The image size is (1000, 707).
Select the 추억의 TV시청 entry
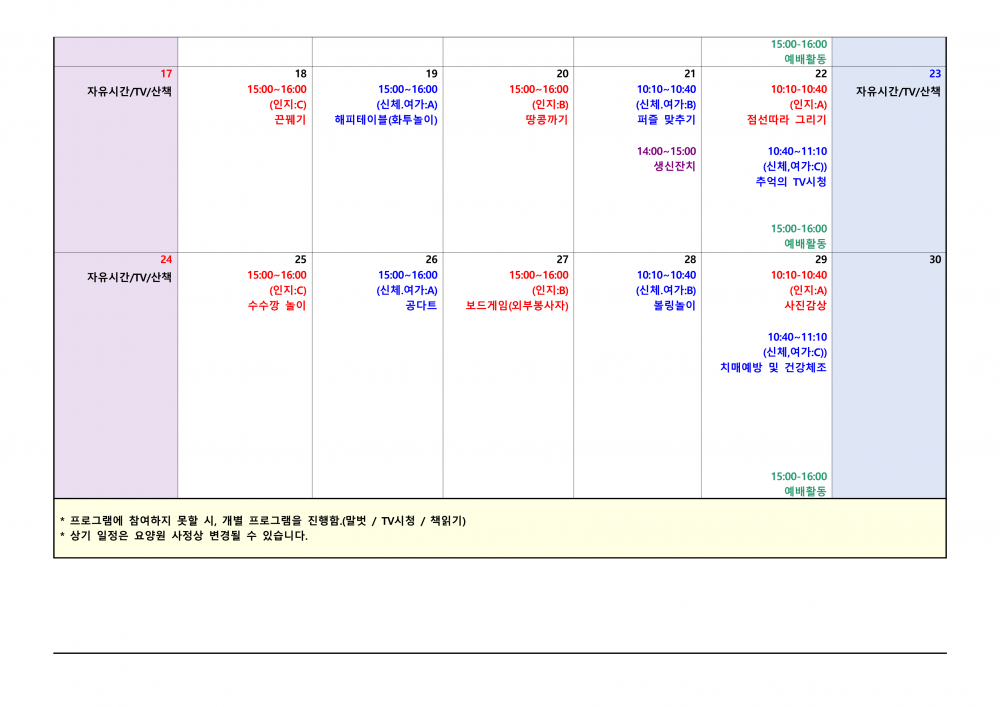pyautogui.click(x=791, y=182)
